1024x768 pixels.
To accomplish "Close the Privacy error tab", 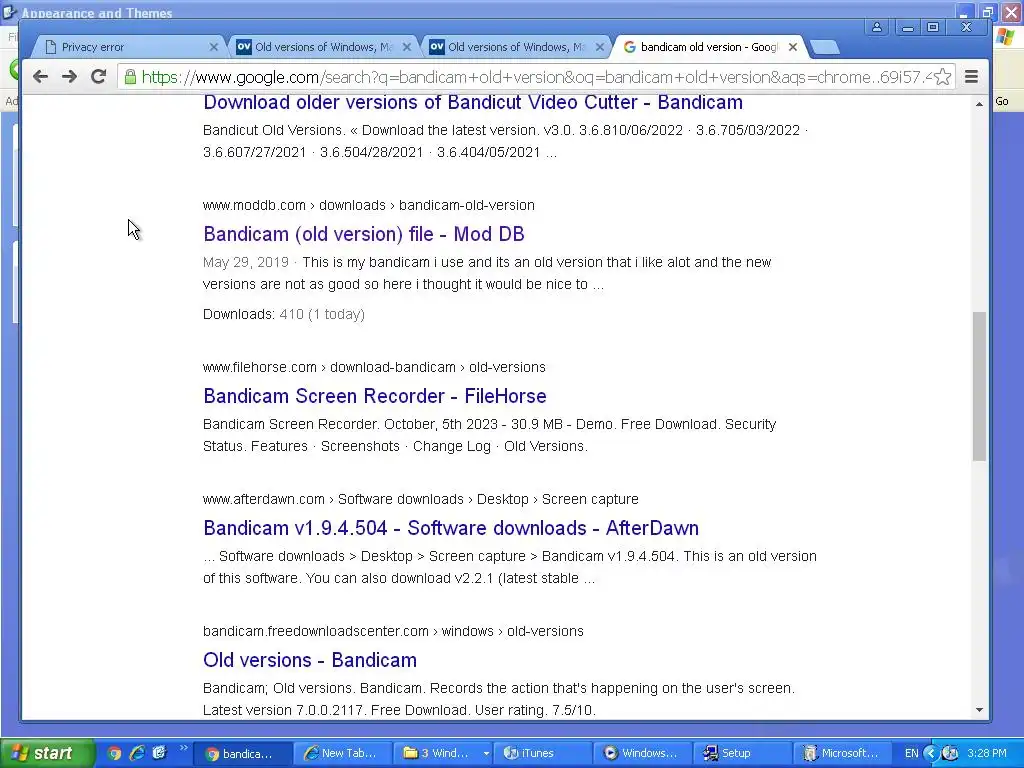I will tap(214, 47).
